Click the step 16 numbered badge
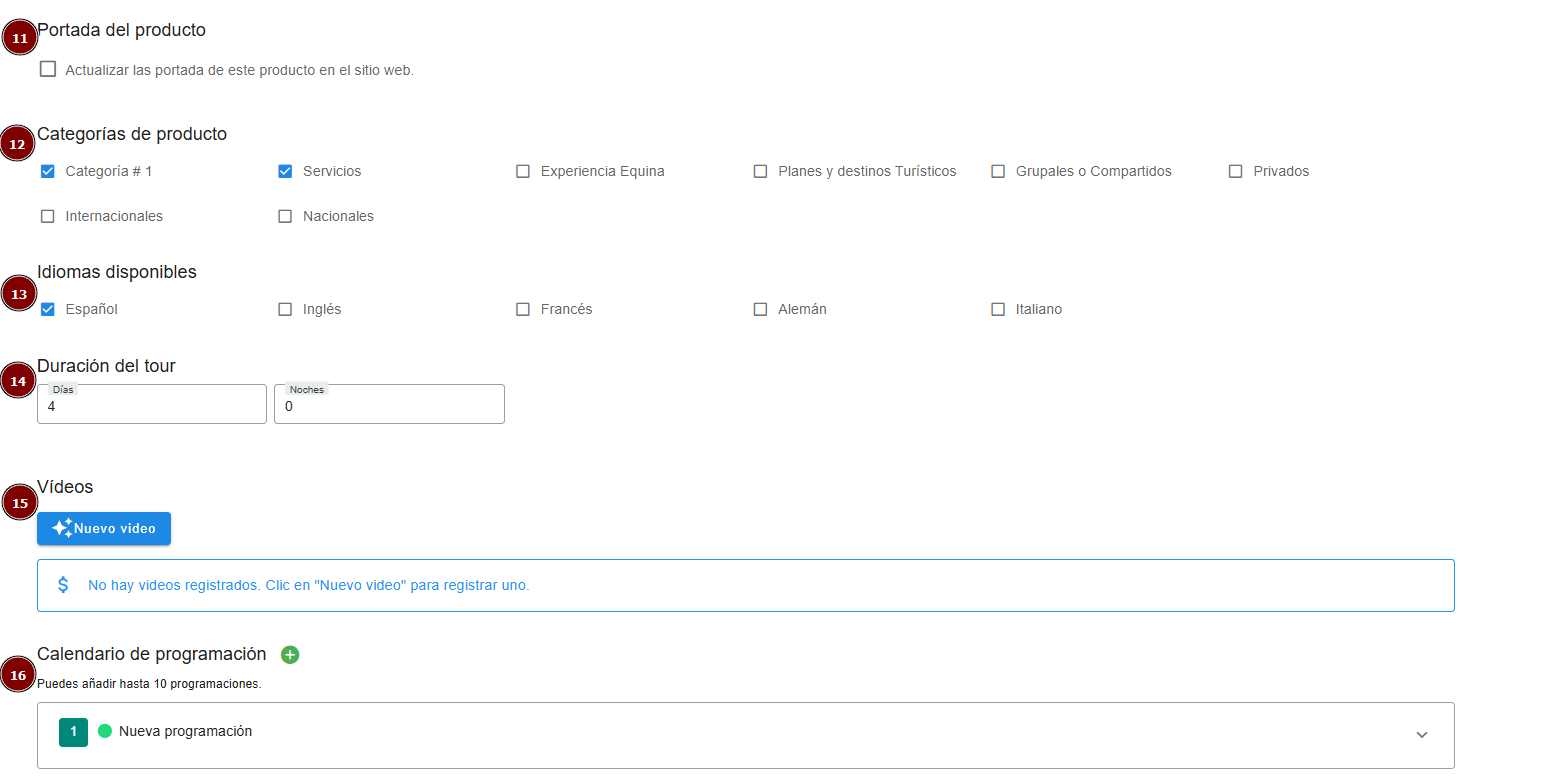This screenshot has height=782, width=1559. click(19, 676)
